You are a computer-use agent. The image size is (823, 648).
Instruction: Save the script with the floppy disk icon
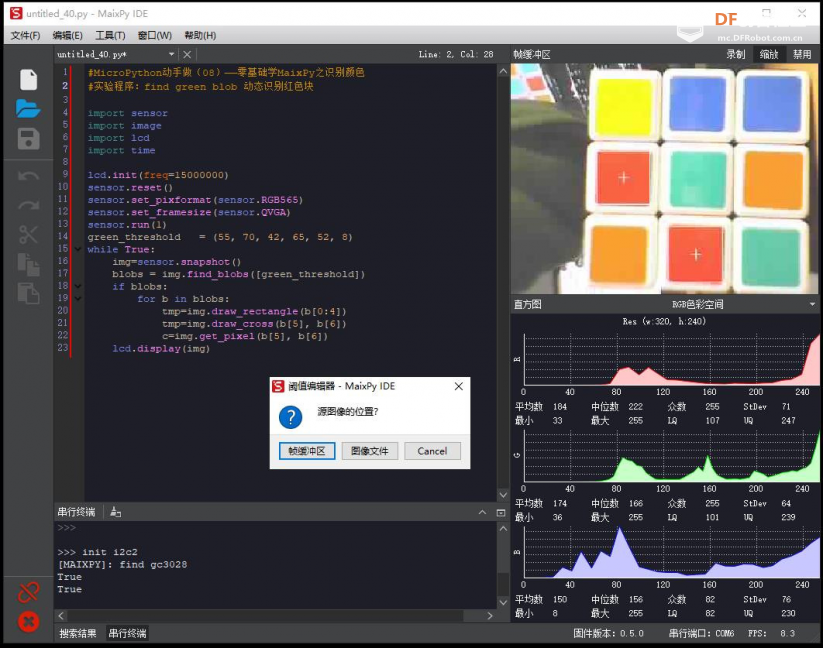tap(28, 139)
